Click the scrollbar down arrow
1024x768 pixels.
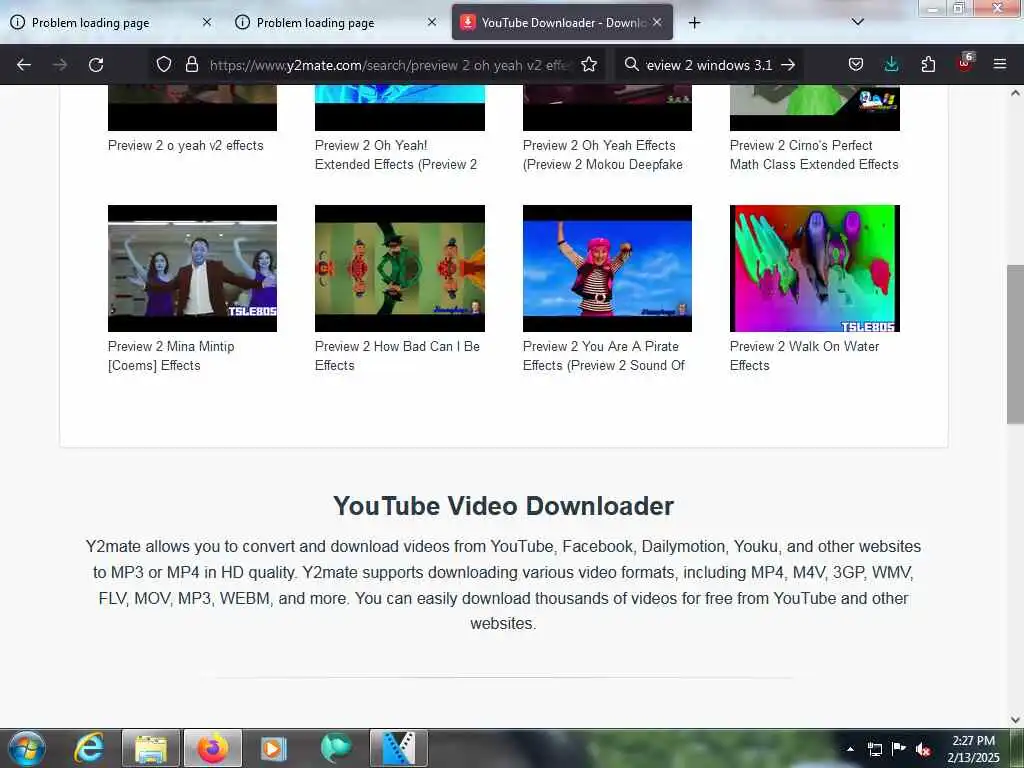[x=1015, y=720]
